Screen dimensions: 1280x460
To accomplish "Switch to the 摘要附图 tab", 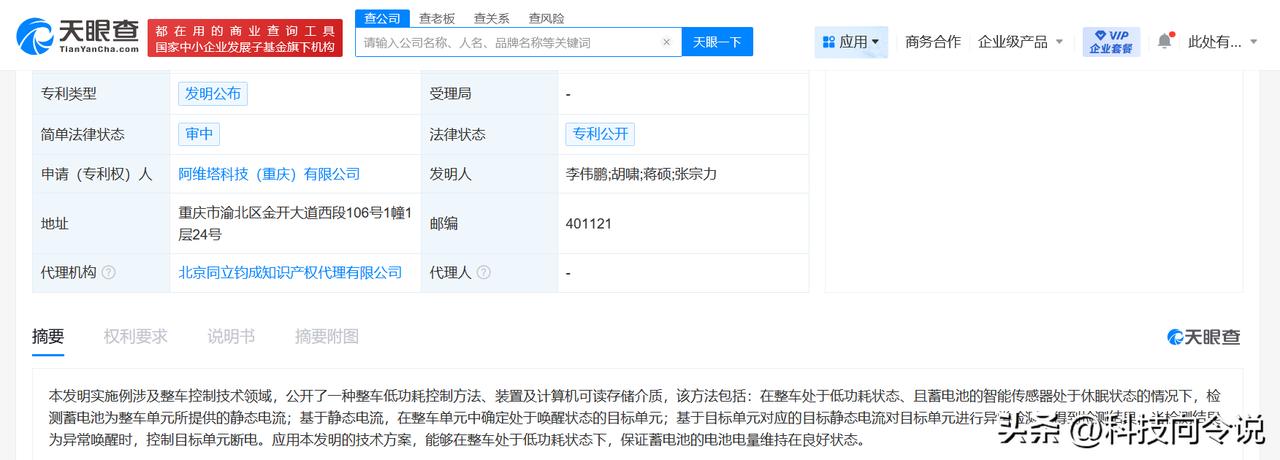I will 327,336.
